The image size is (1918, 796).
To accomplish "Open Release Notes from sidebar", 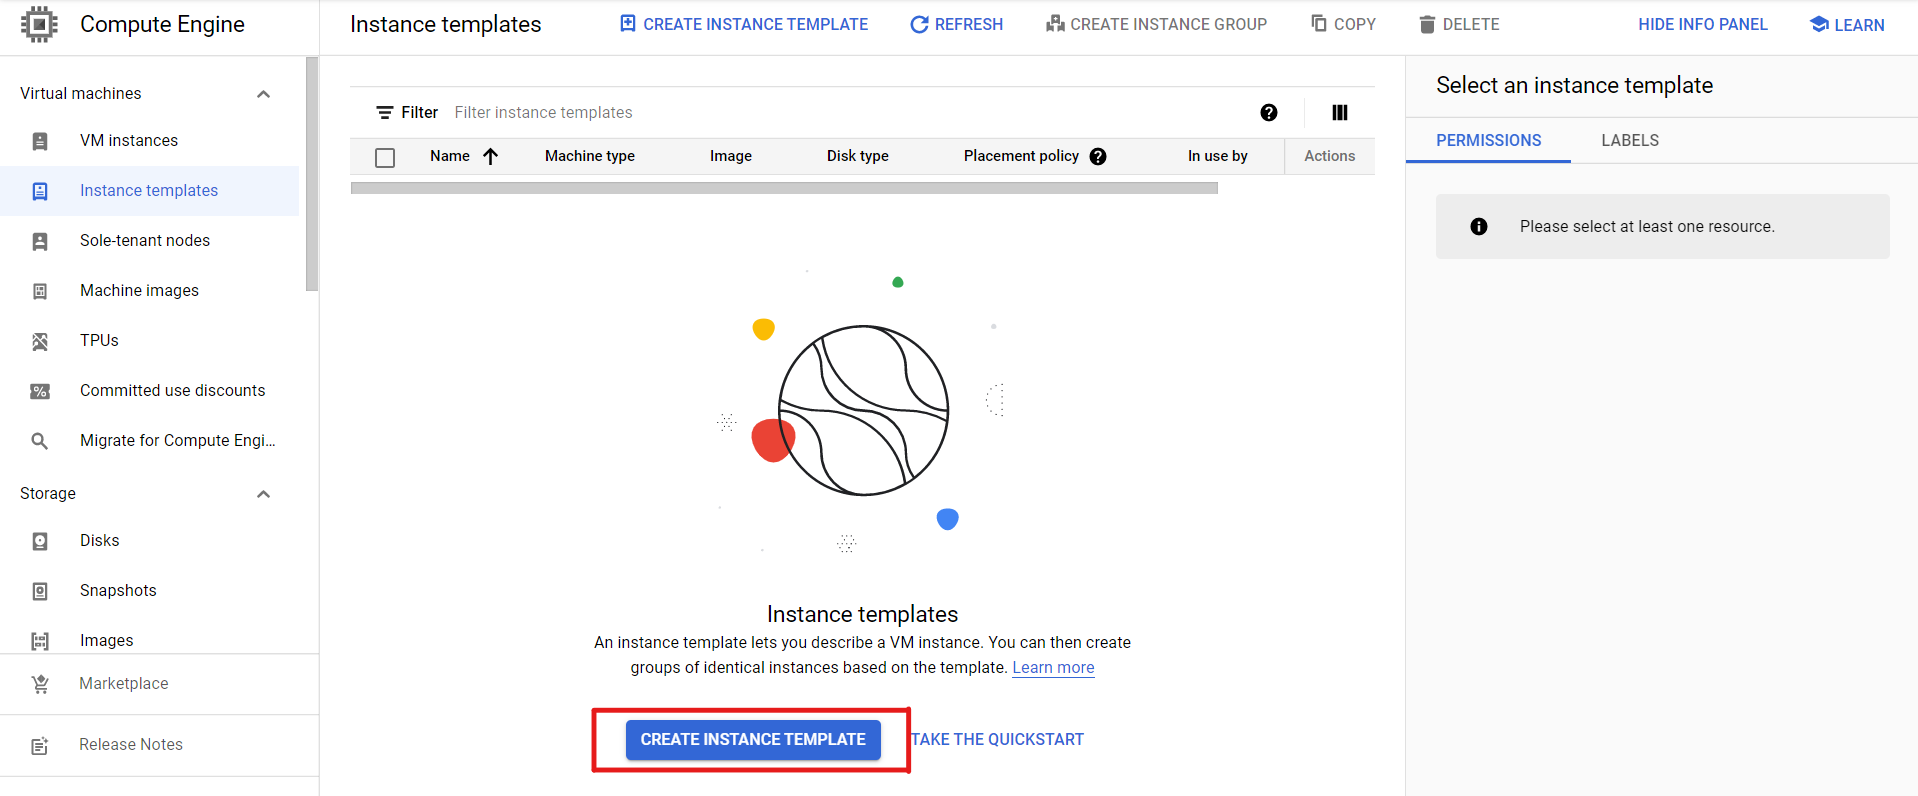I will (131, 745).
